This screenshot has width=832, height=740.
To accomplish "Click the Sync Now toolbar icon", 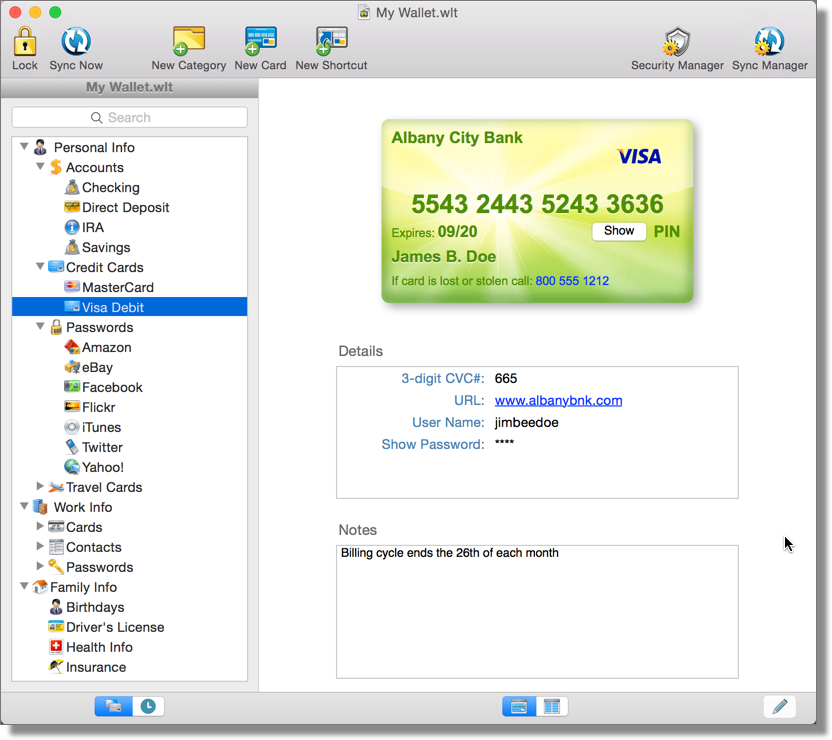I will 76,41.
